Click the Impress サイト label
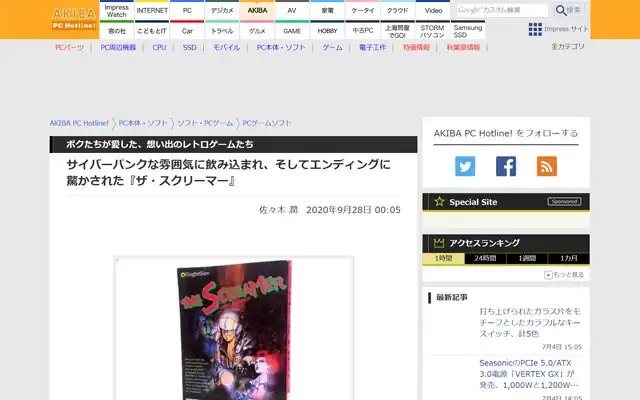This screenshot has height=400, width=640. [x=566, y=29]
